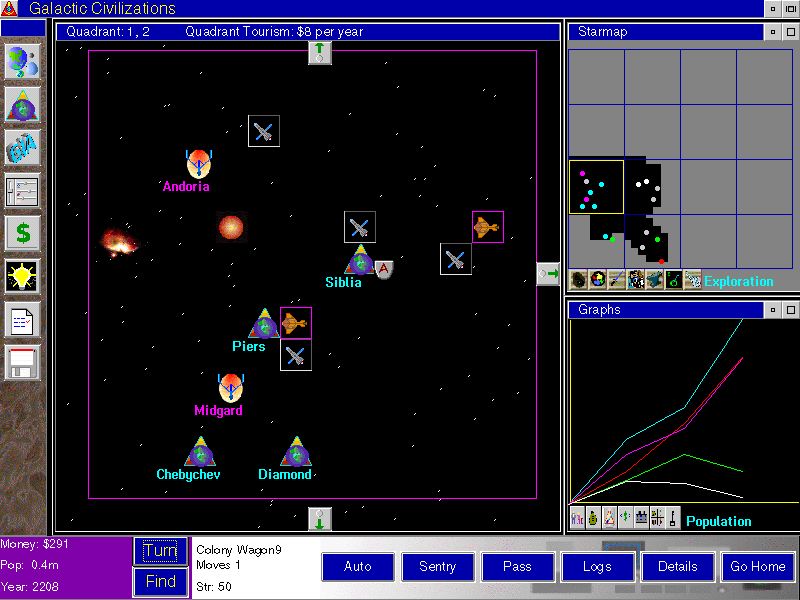Select the blue sword starmap filter icon
This screenshot has height=600, width=800.
pos(617,280)
